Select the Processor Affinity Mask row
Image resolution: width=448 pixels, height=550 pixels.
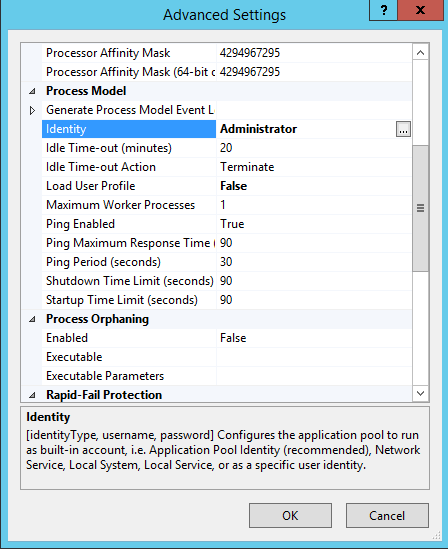pos(226,53)
